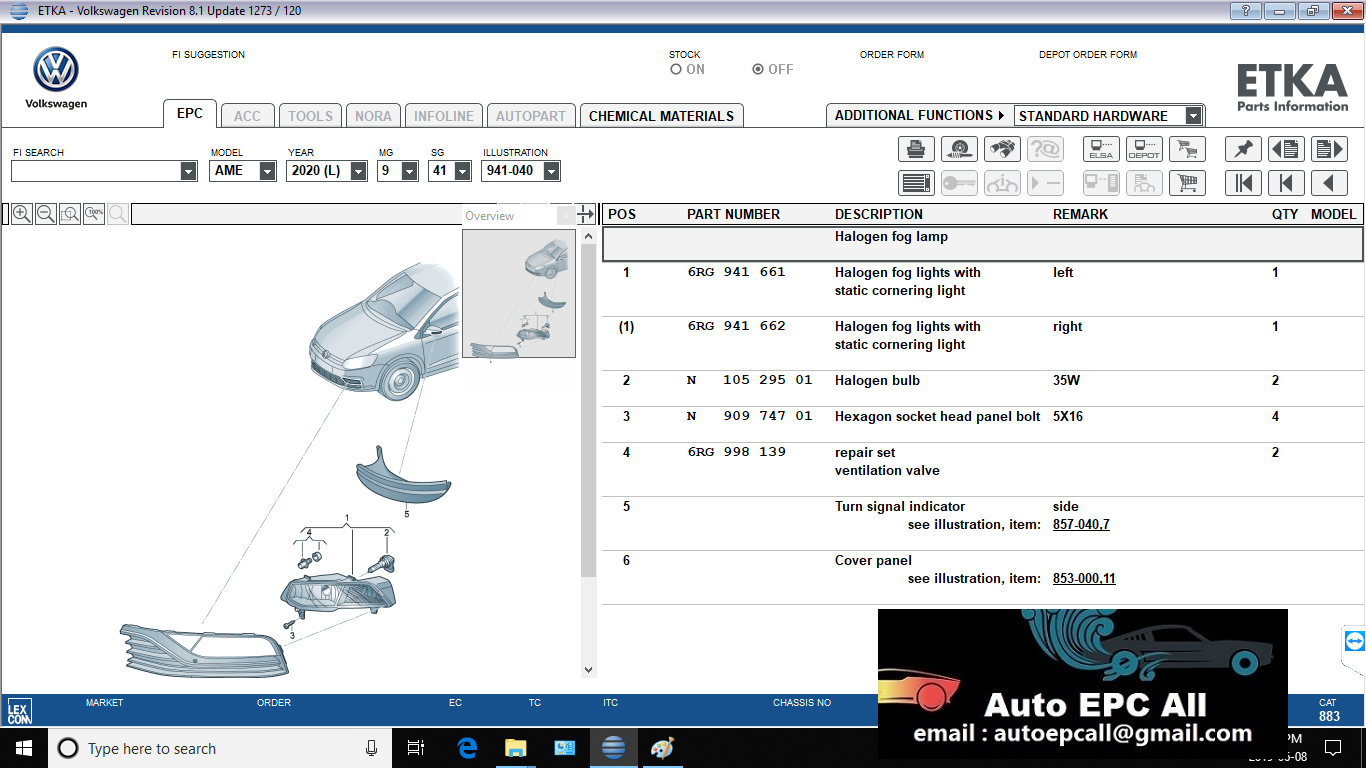This screenshot has height=768, width=1366.
Task: Open TeamViewer side panel tab
Action: [1354, 641]
